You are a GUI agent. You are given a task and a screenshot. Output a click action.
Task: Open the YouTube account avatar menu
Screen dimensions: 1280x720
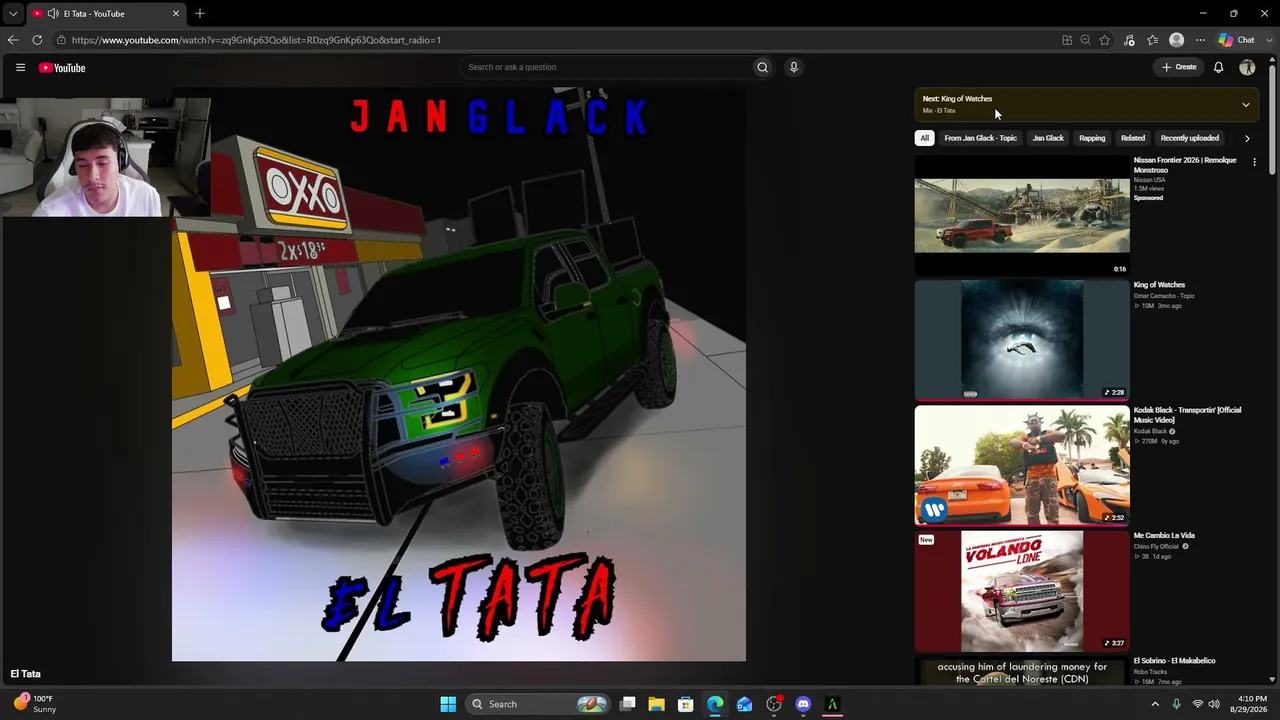click(1247, 67)
